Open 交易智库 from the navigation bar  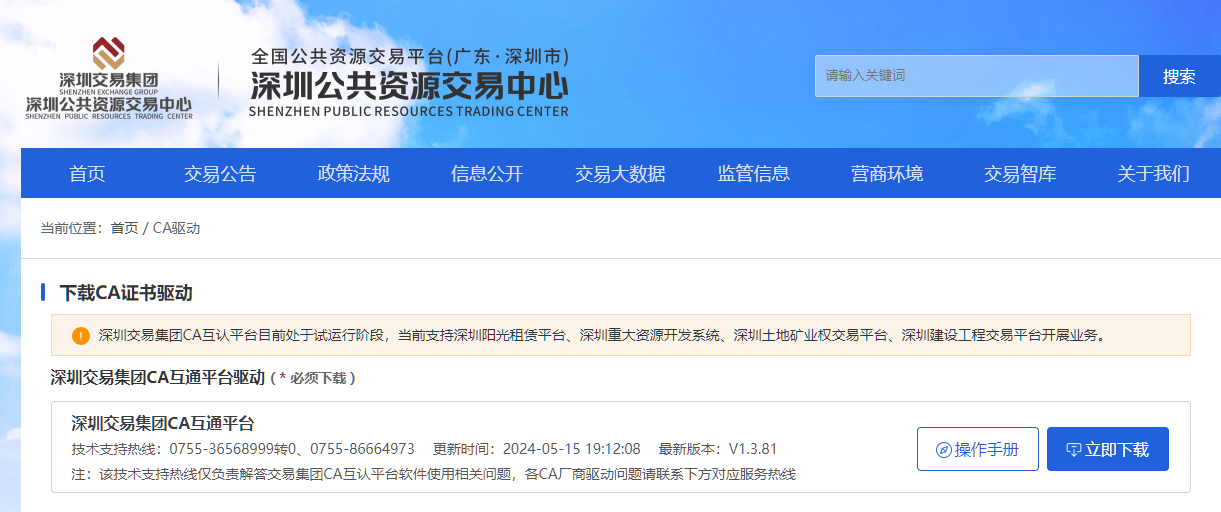1020,174
